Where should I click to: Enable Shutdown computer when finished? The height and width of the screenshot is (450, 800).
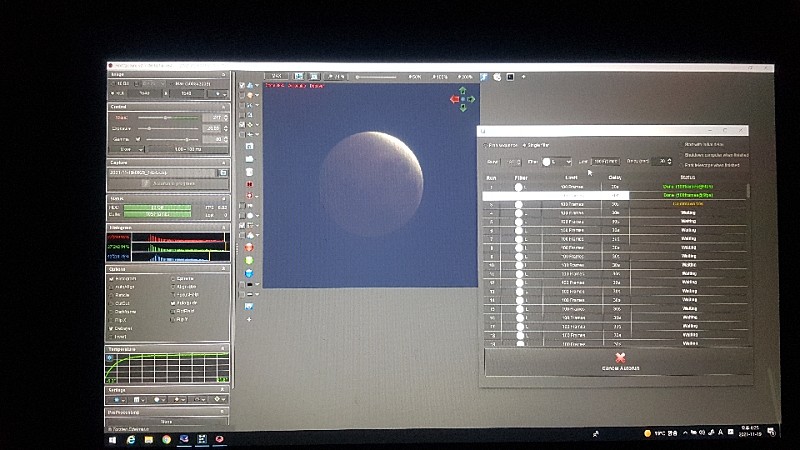pyautogui.click(x=681, y=155)
